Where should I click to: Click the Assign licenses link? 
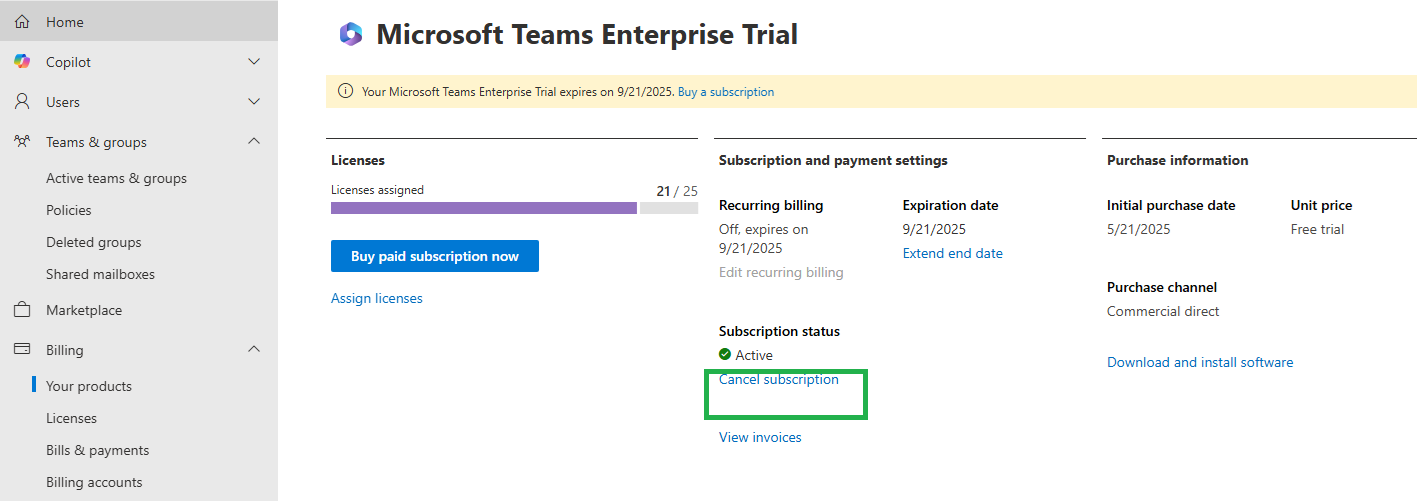[377, 298]
